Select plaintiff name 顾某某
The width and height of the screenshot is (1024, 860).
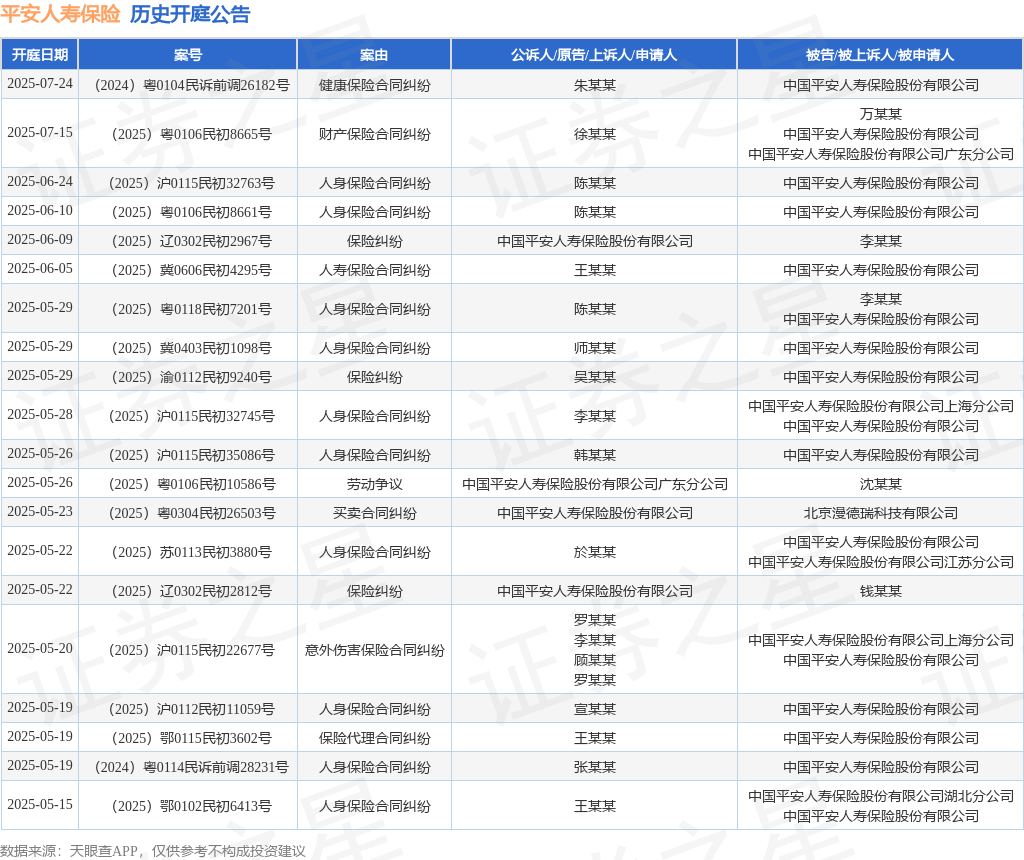point(594,660)
